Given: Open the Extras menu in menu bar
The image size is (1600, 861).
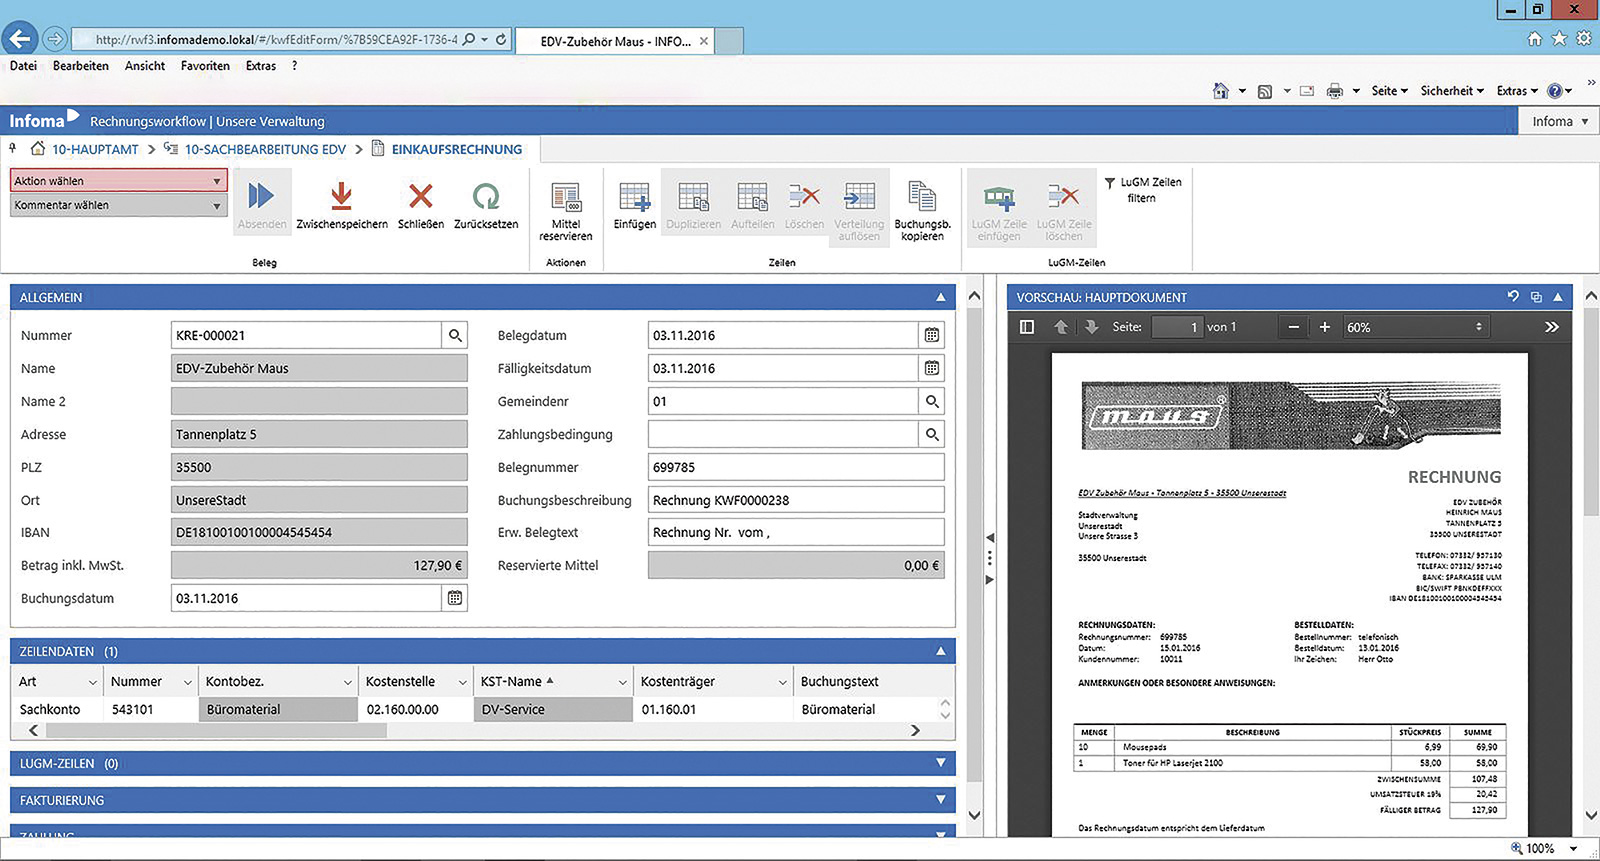Looking at the screenshot, I should pos(261,66).
